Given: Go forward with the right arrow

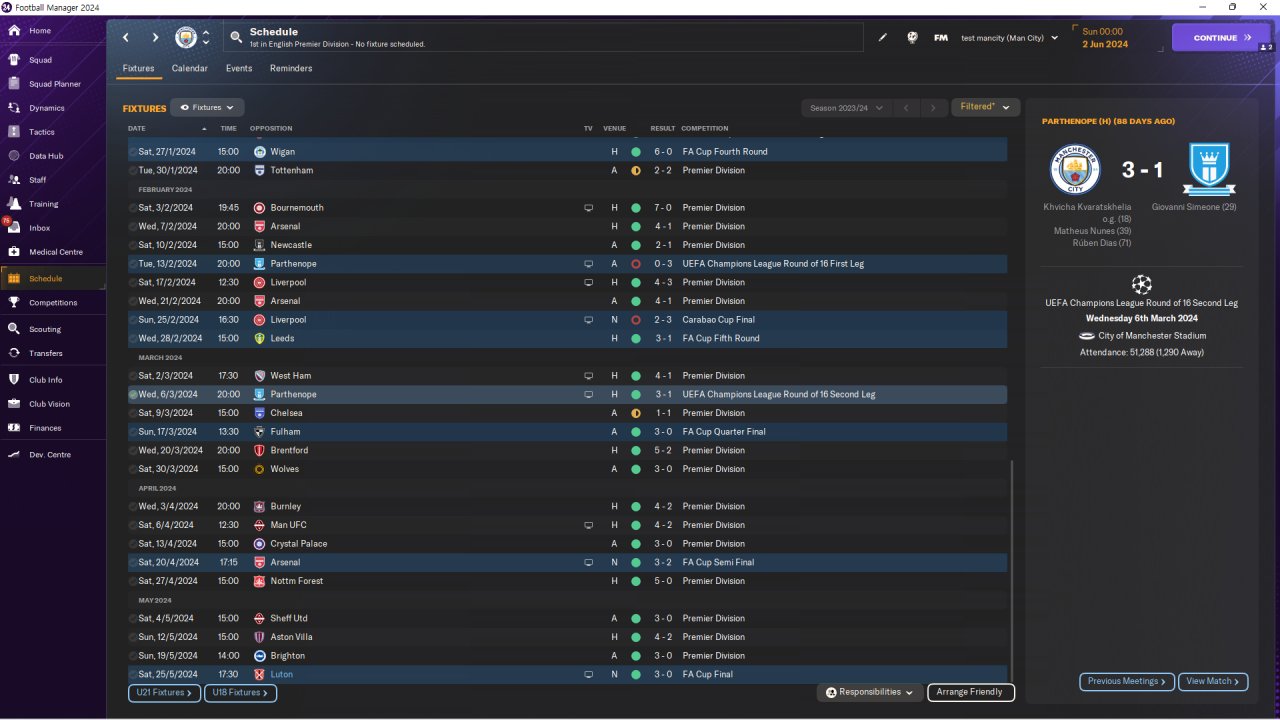Looking at the screenshot, I should pyautogui.click(x=155, y=38).
